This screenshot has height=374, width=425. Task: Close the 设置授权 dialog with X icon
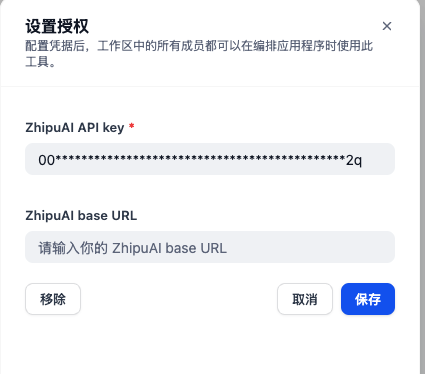click(x=387, y=26)
